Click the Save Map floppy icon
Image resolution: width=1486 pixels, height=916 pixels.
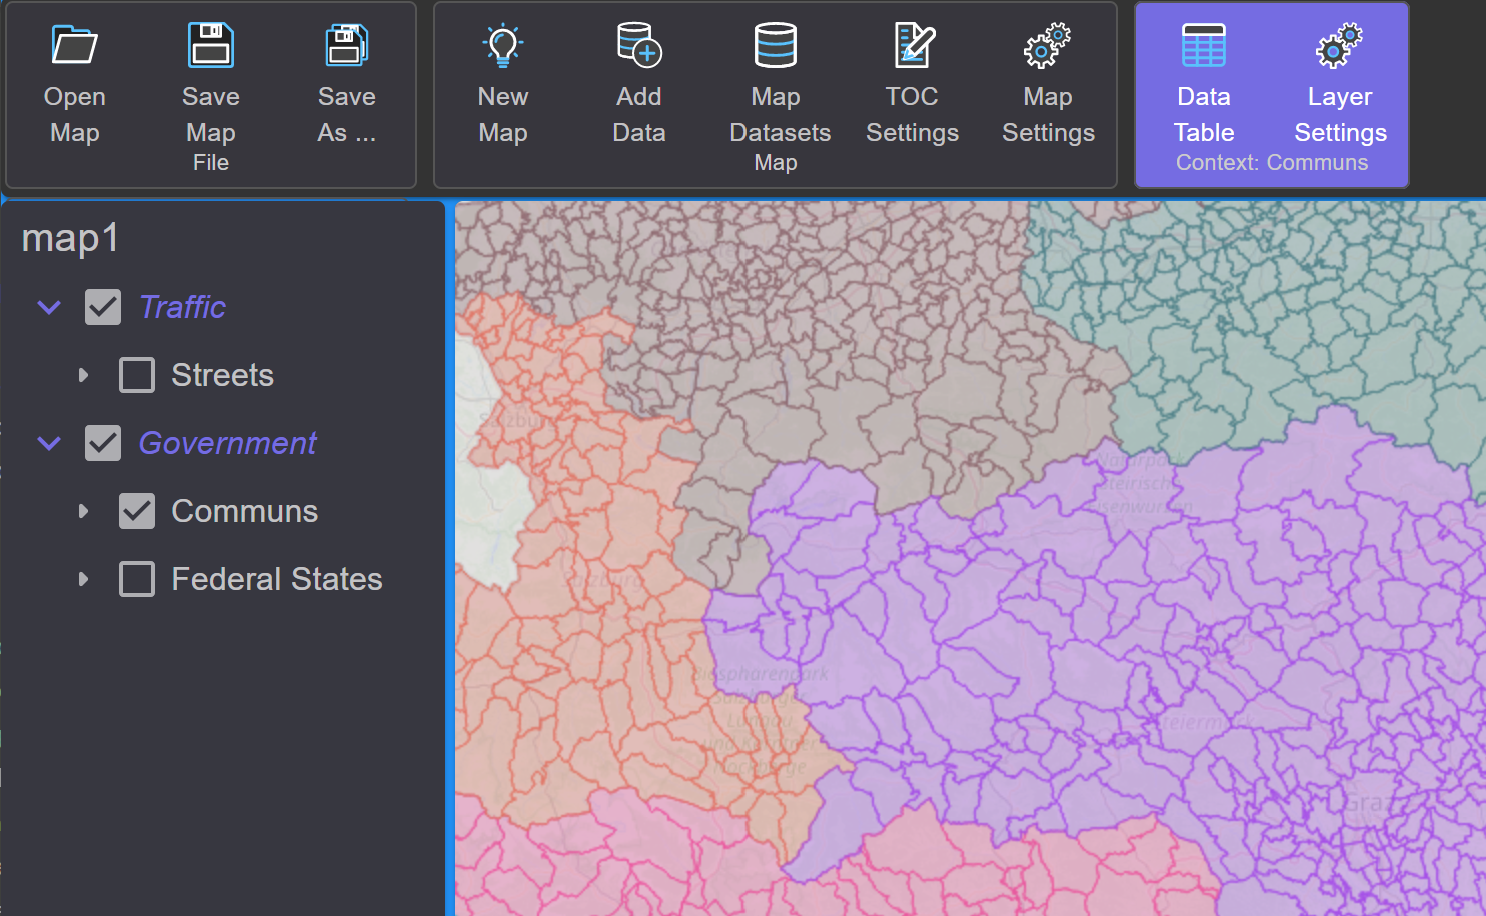(x=211, y=45)
